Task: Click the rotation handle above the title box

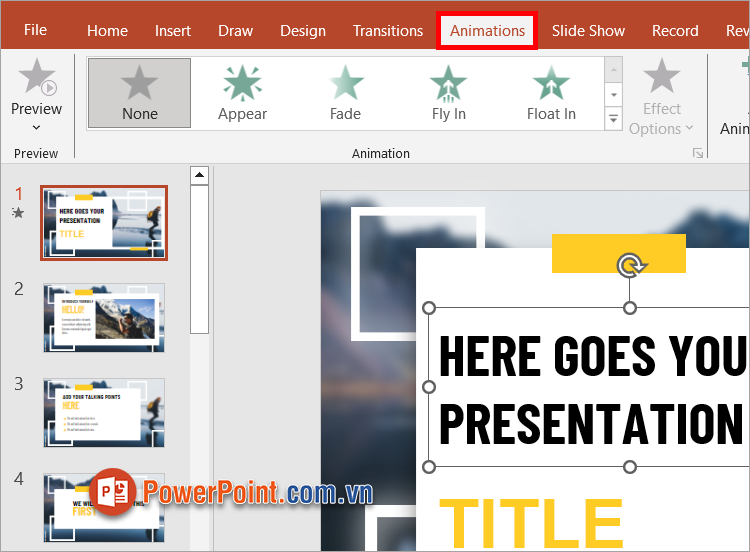Action: [x=630, y=265]
